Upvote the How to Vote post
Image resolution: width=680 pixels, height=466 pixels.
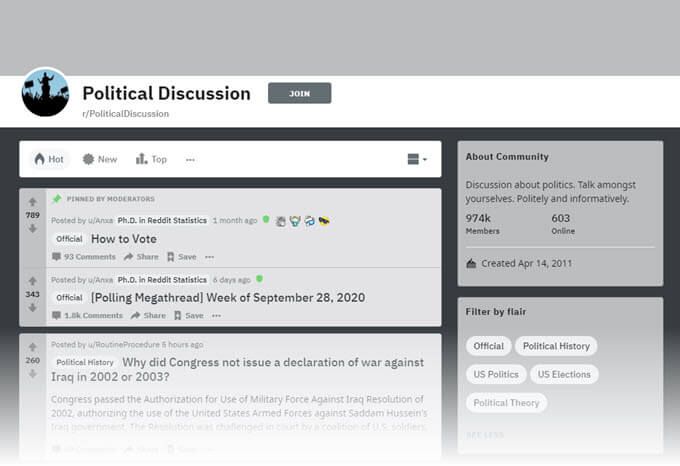[x=33, y=202]
